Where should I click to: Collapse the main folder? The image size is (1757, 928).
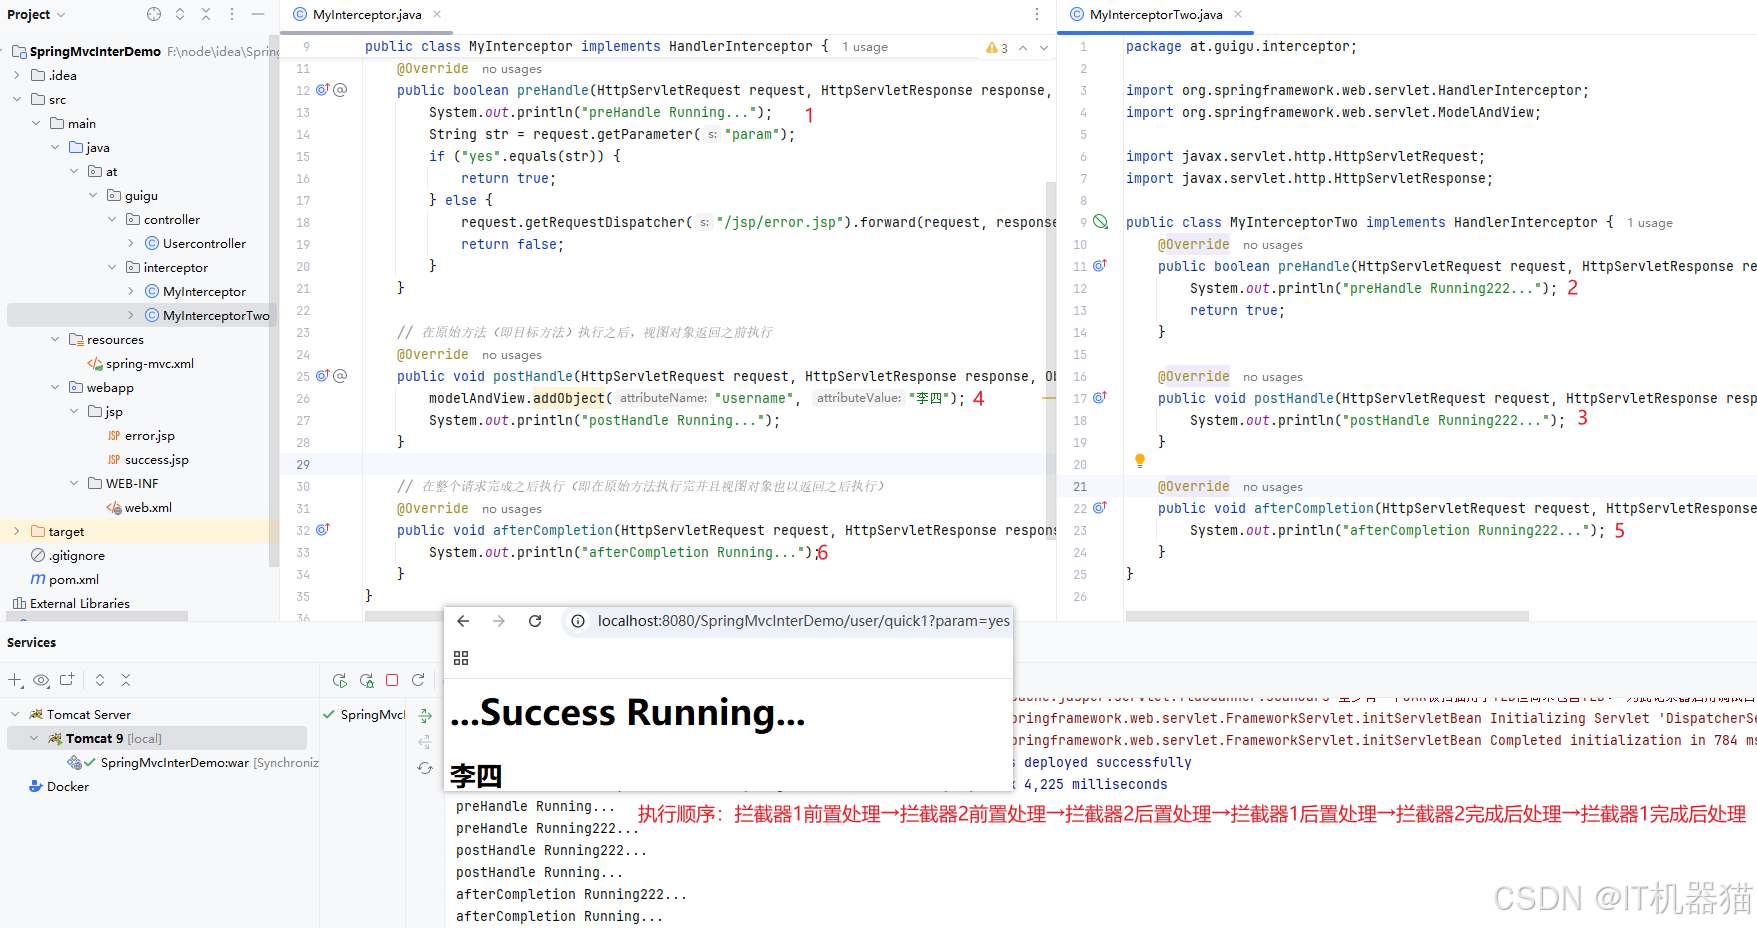point(36,123)
